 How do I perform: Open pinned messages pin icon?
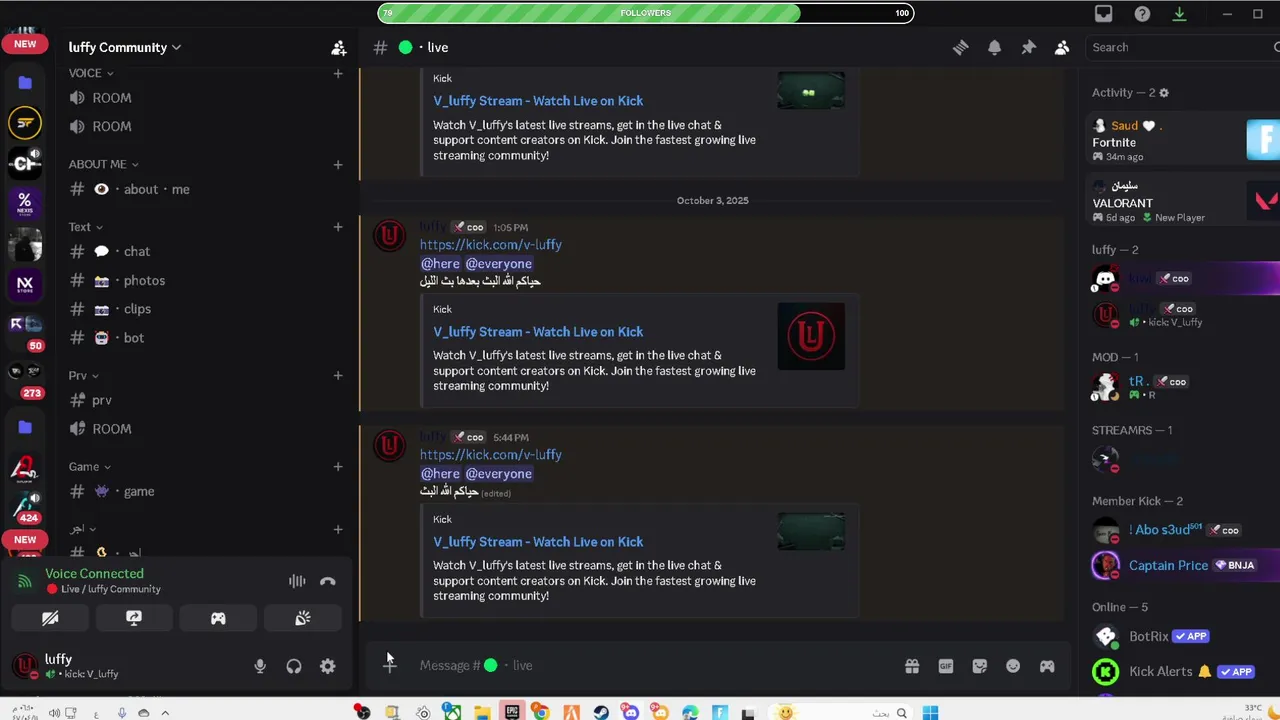tap(1028, 47)
